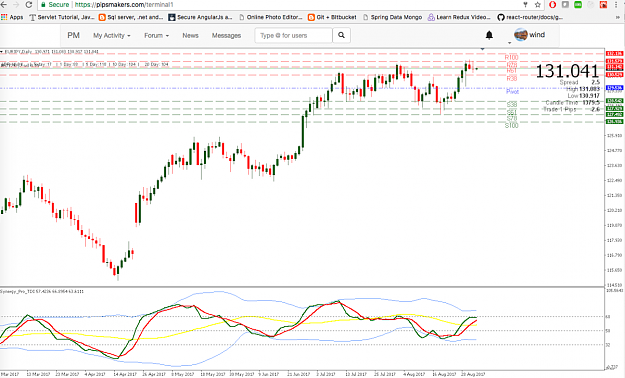Viewport: 625px width, 378px height.
Task: Open Git + Bitbucket bookmark
Action: [x=332, y=17]
